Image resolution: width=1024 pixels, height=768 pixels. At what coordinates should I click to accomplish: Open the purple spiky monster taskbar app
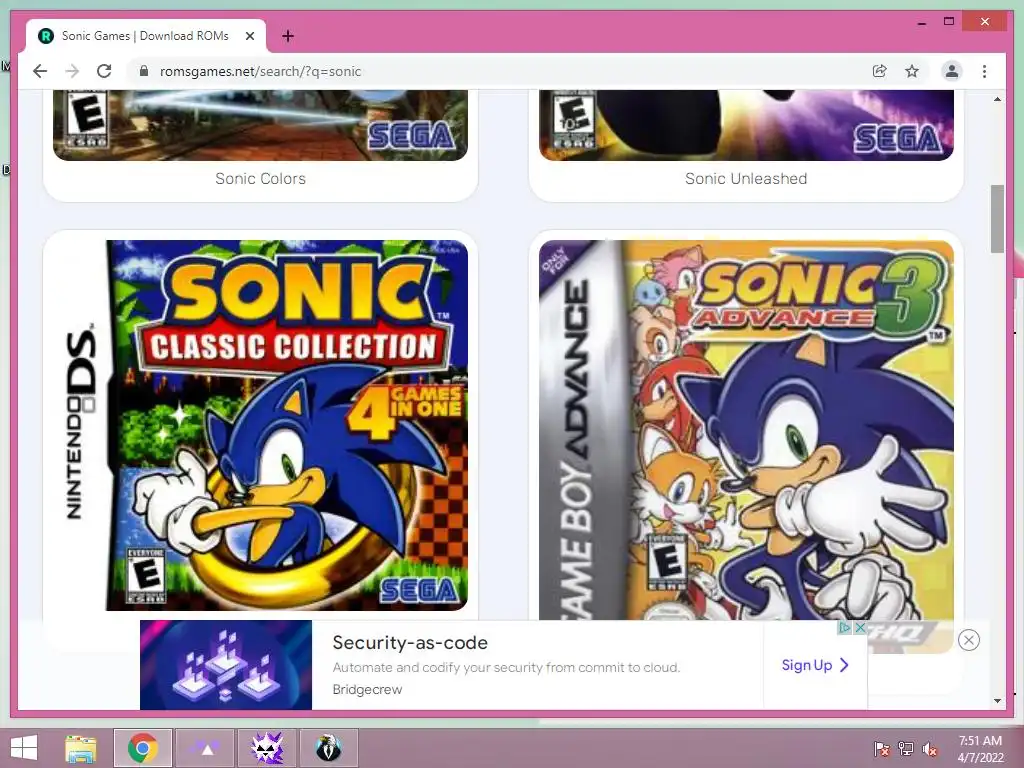click(x=267, y=748)
